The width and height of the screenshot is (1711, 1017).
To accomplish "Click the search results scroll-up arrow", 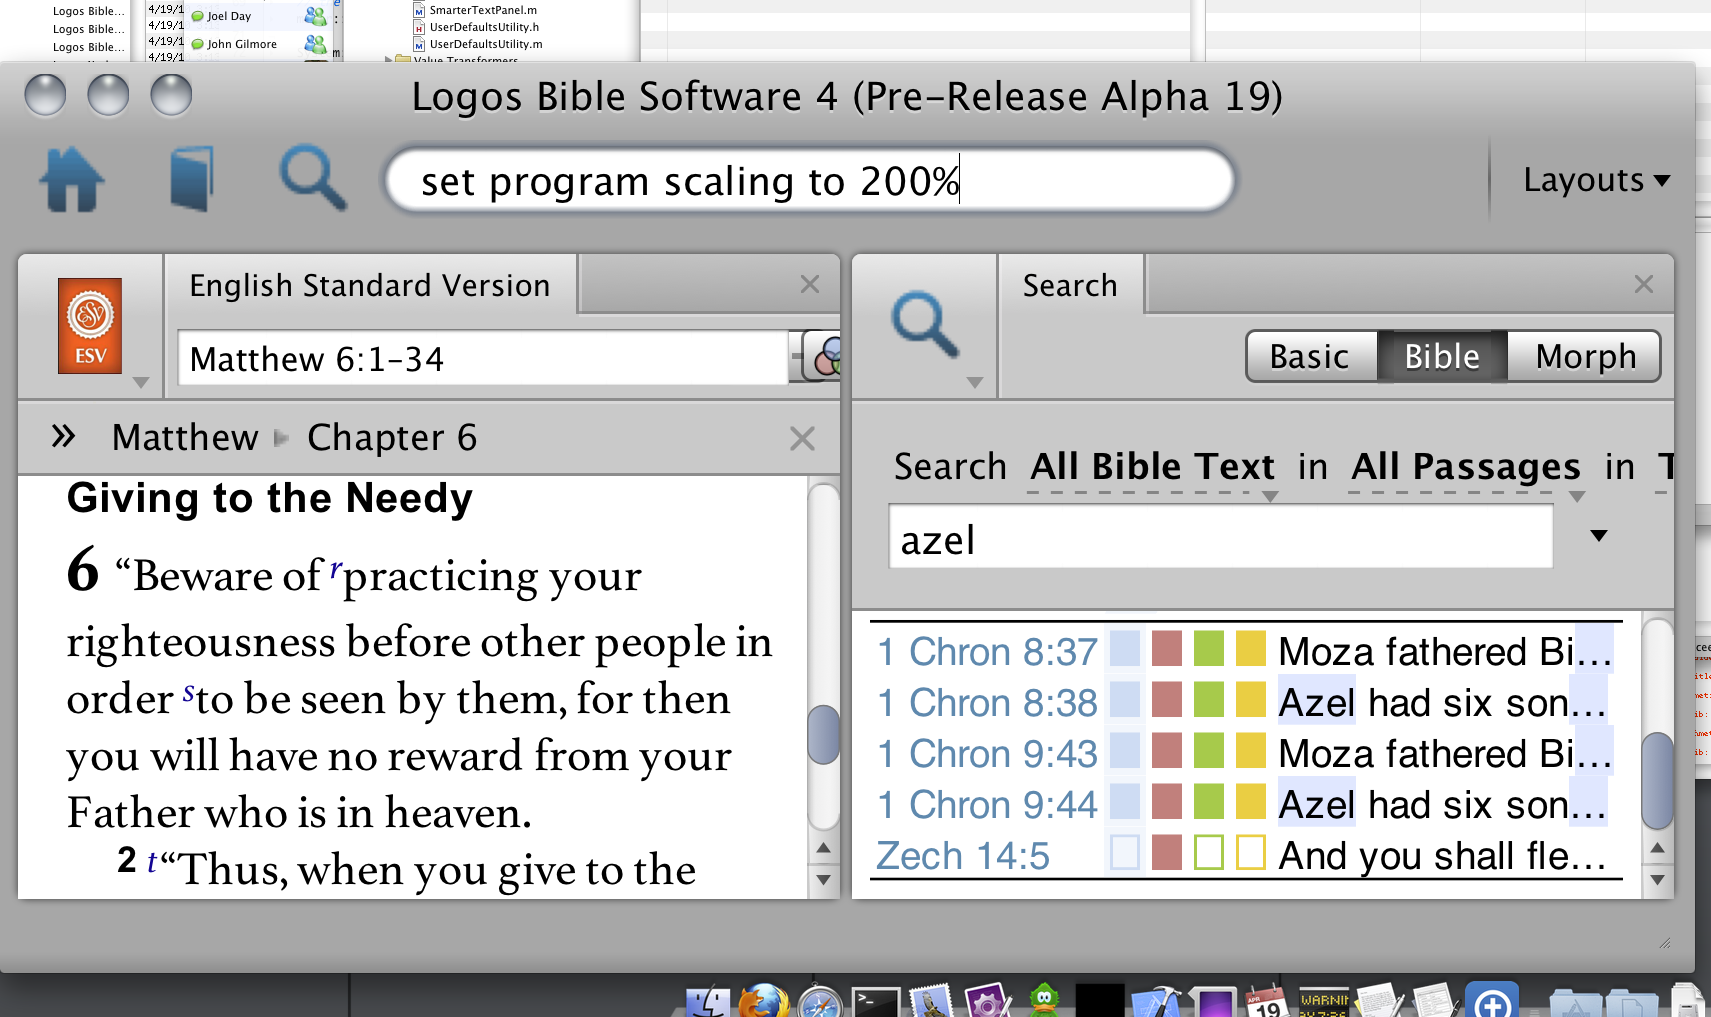I will click(1657, 848).
